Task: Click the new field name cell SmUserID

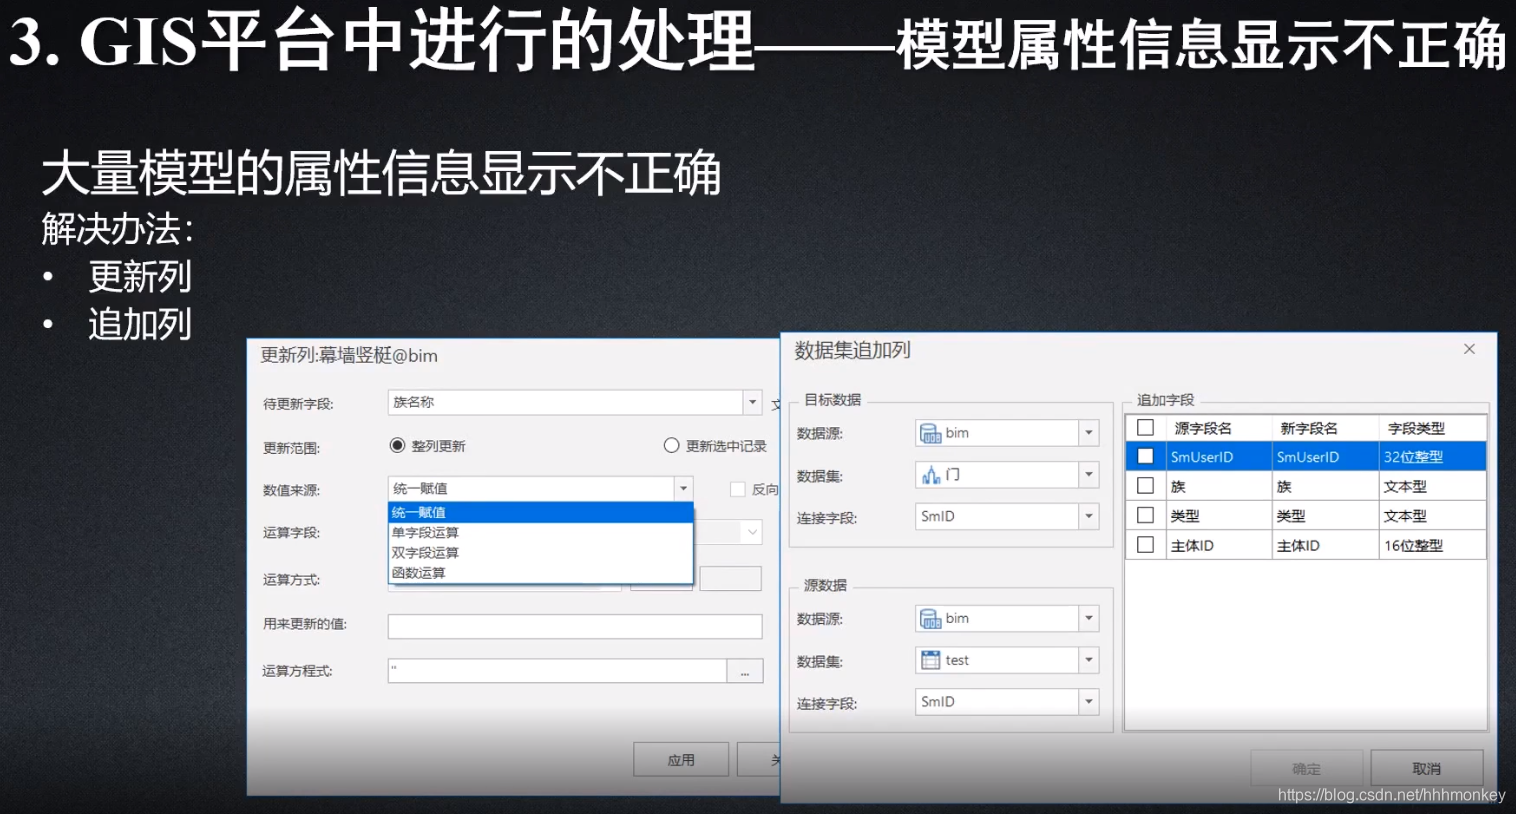Action: pyautogui.click(x=1325, y=457)
